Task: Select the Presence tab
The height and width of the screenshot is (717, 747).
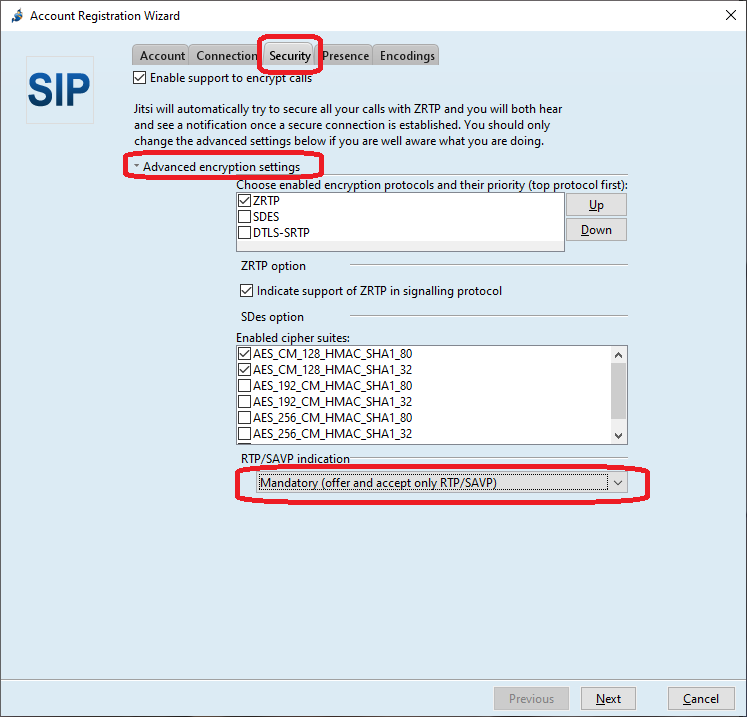Action: point(345,56)
